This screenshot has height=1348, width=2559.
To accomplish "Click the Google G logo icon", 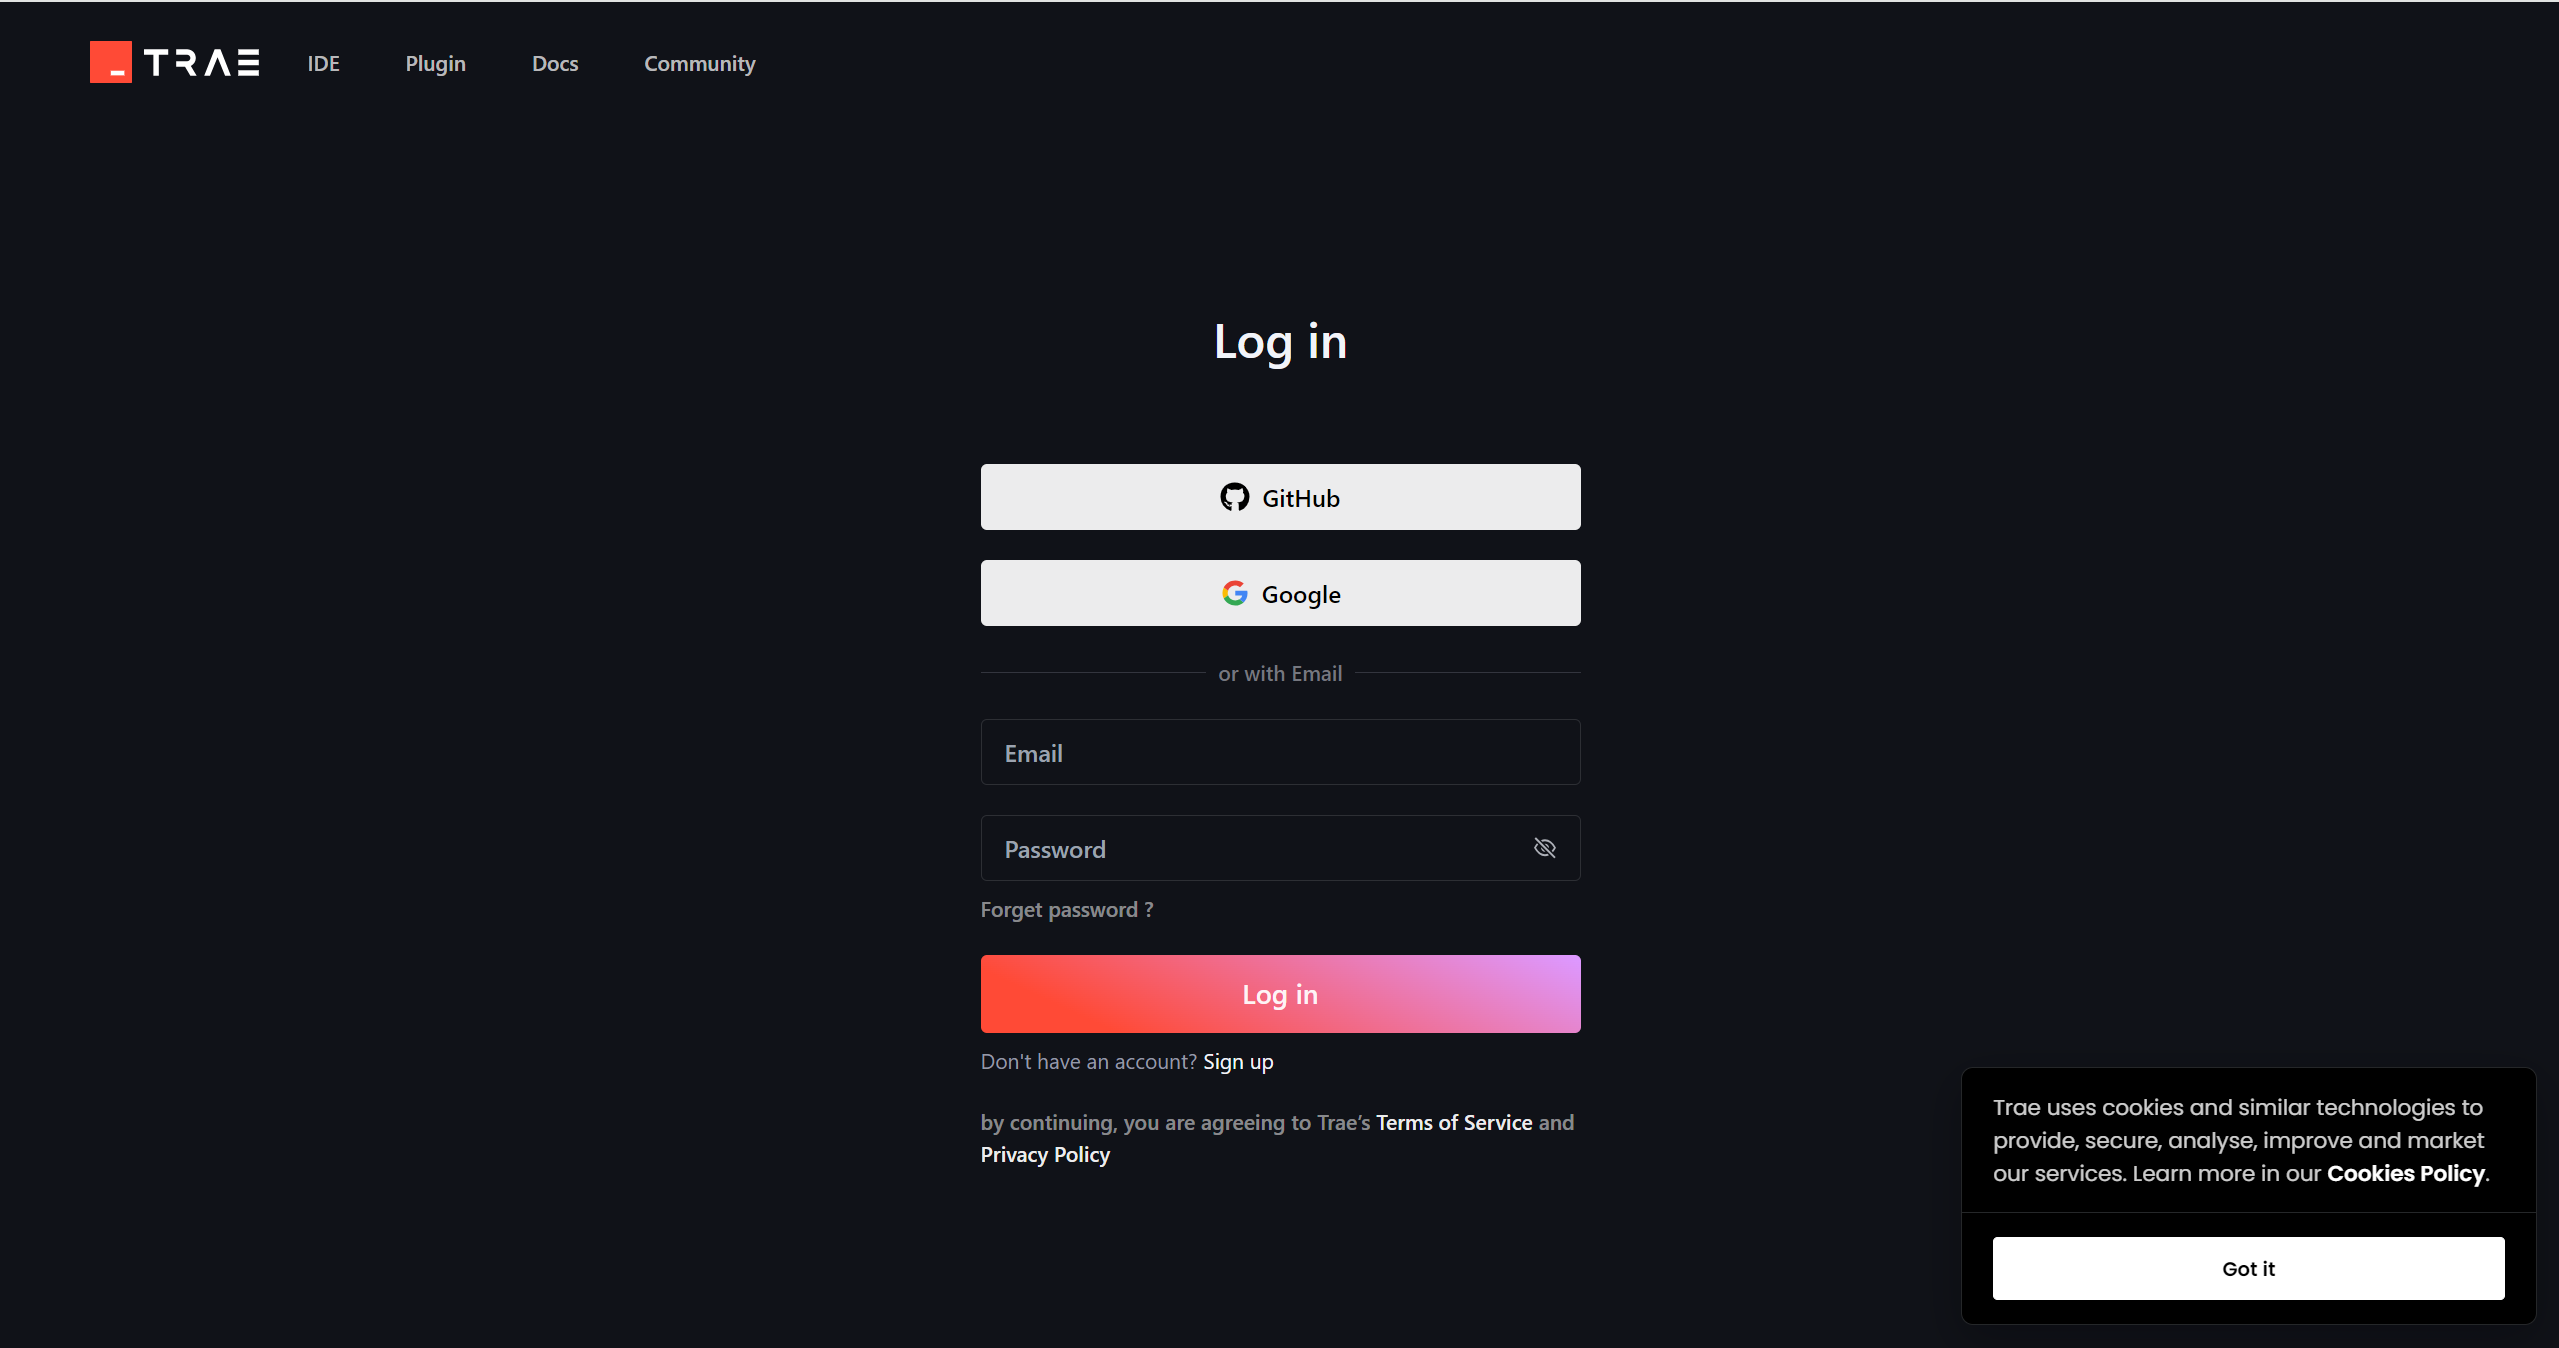I will (x=1235, y=593).
